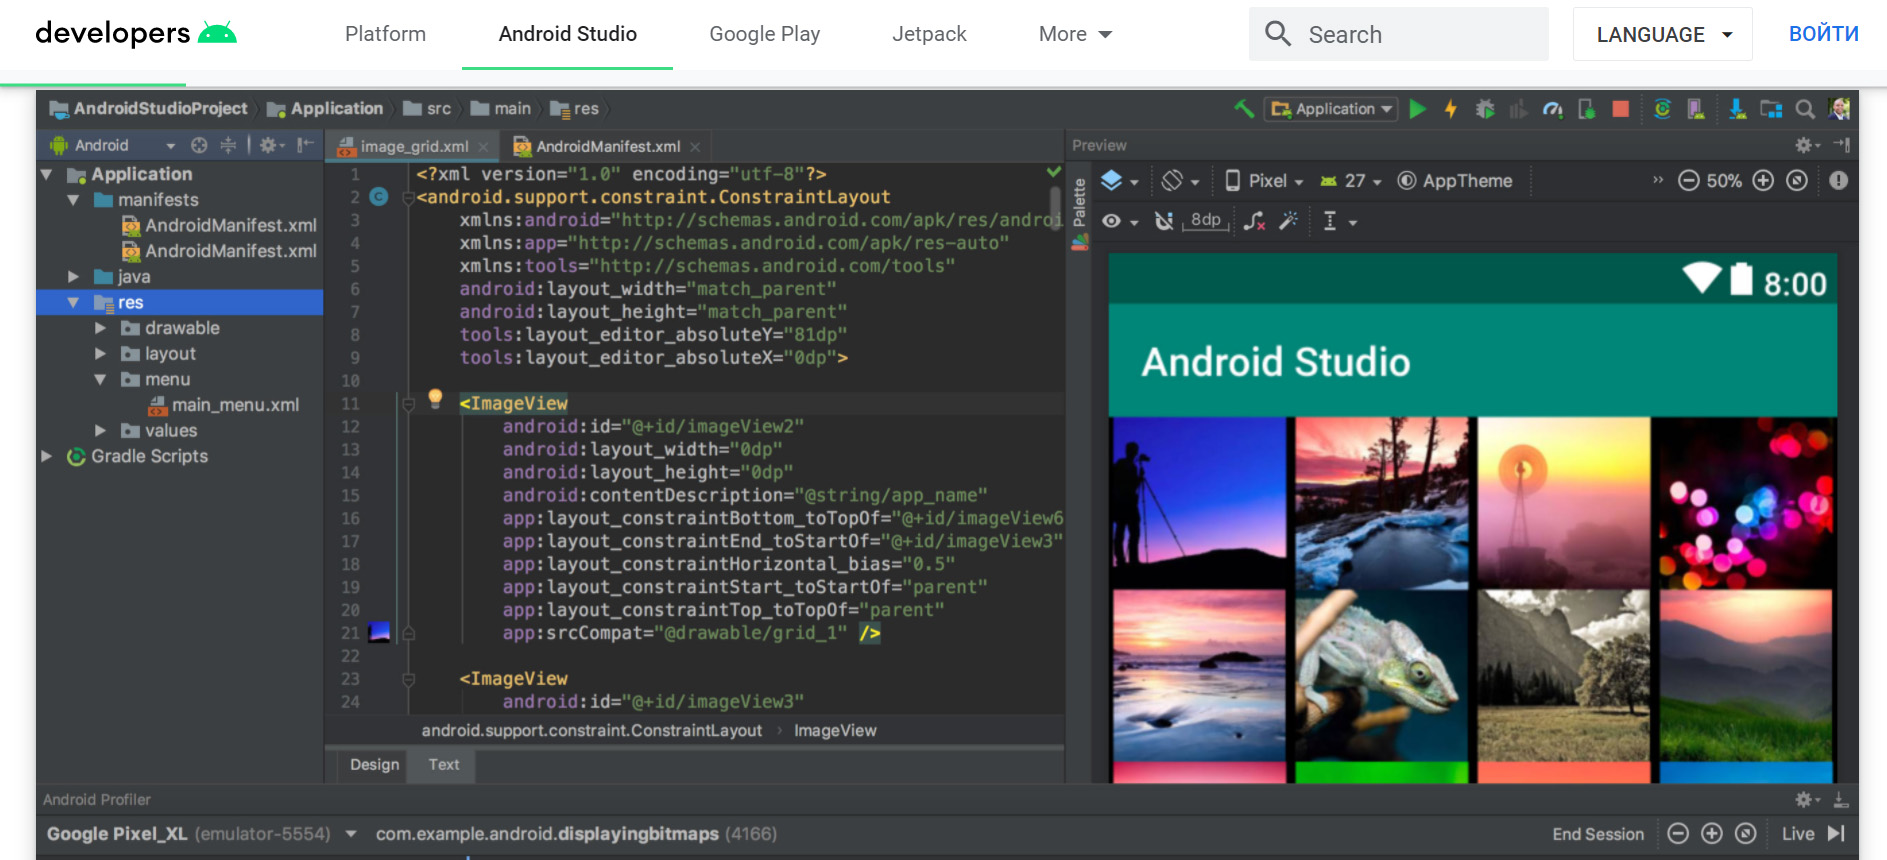Collapse the menu folder arrow

pyautogui.click(x=100, y=379)
